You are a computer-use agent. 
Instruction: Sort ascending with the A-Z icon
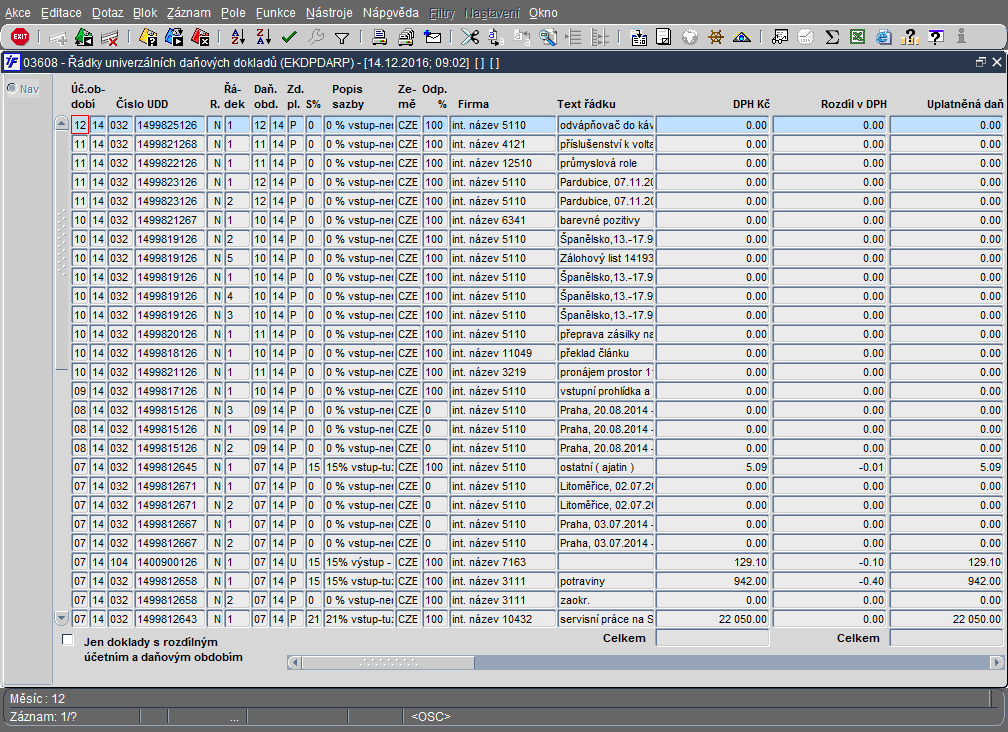[238, 37]
